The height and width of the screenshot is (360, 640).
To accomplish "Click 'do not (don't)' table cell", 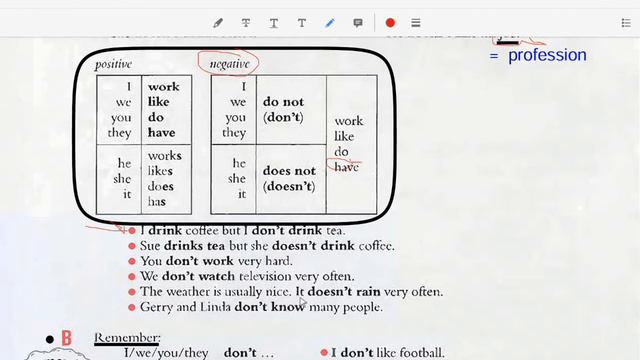I will (291, 109).
